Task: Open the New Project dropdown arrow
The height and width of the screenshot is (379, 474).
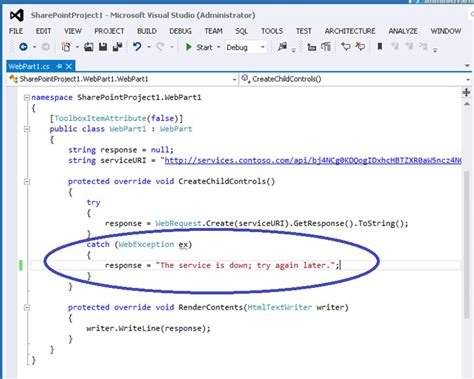Action: point(77,47)
